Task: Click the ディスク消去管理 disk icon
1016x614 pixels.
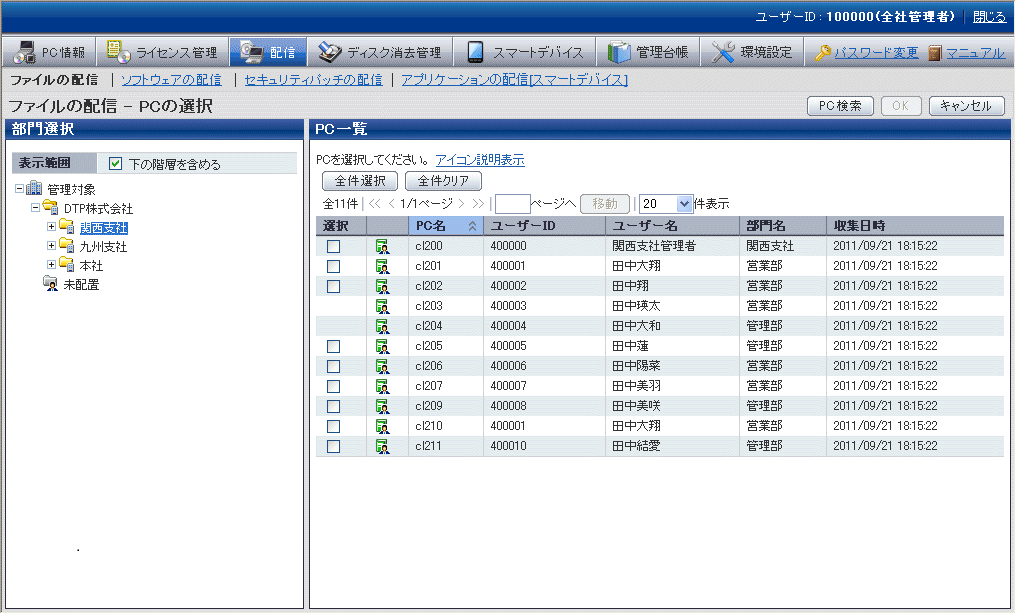Action: (329, 52)
